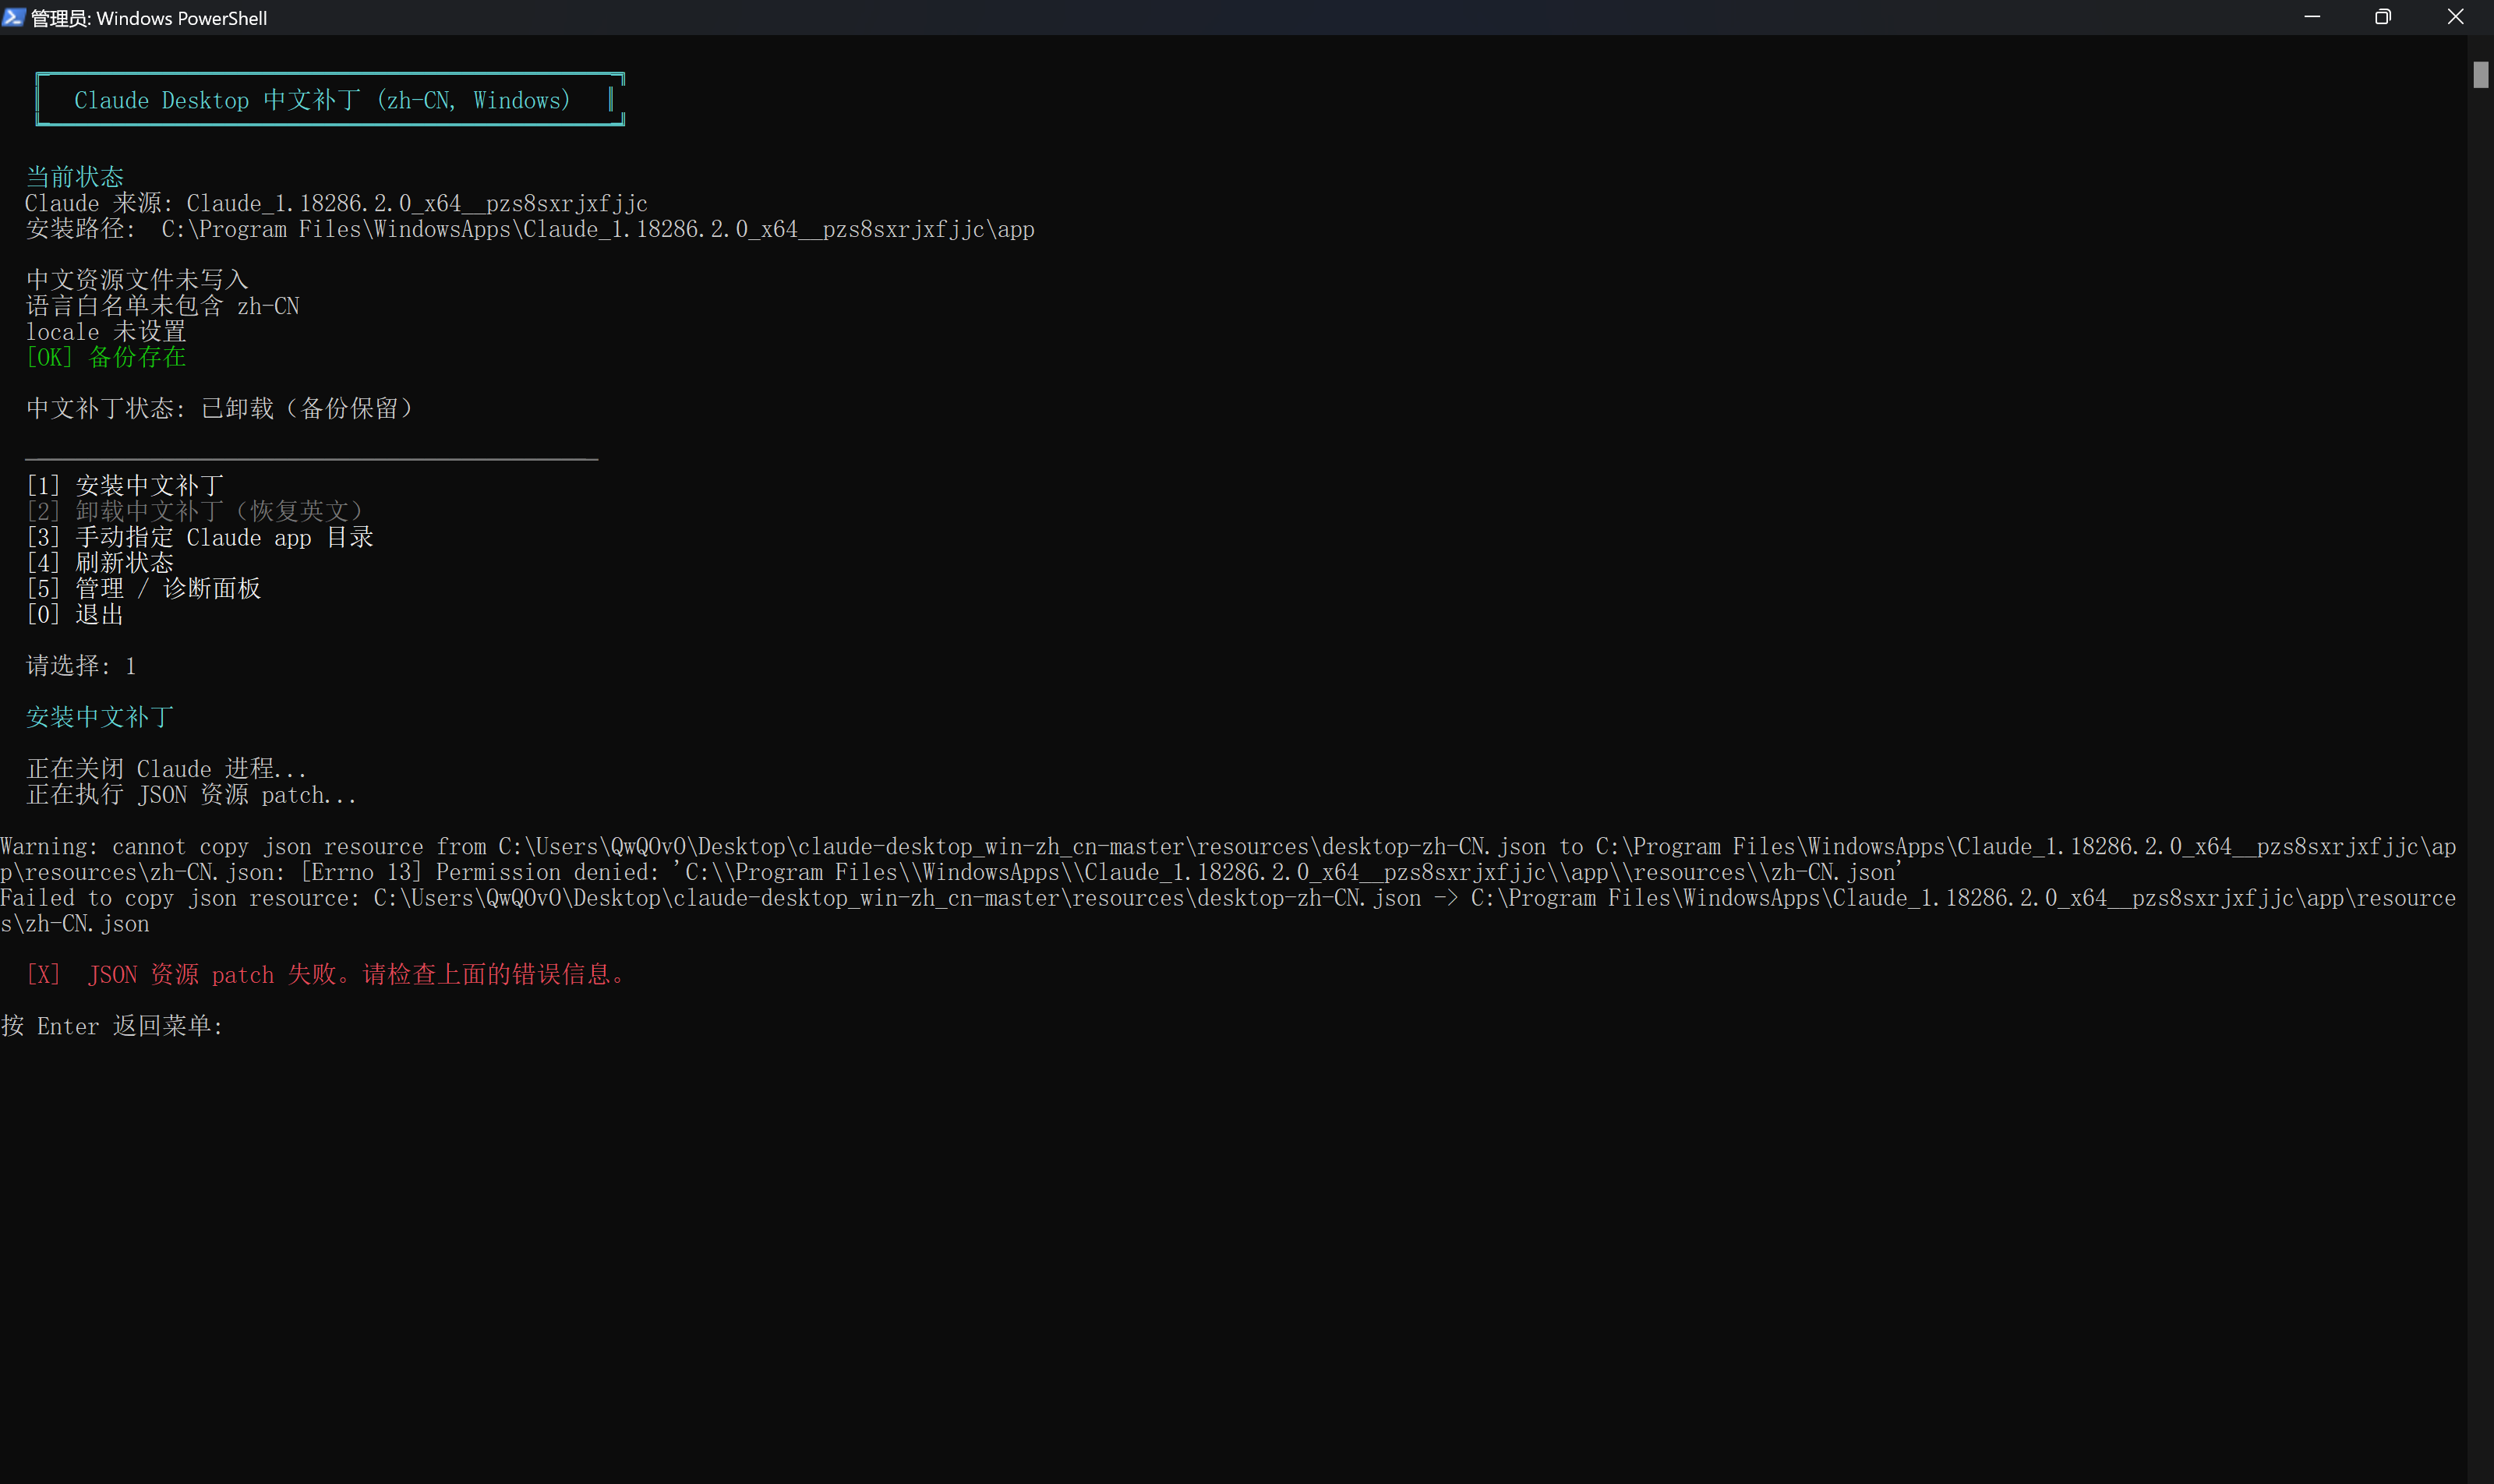
Task: Click option '[4] 刷新状态'
Action: [x=100, y=563]
